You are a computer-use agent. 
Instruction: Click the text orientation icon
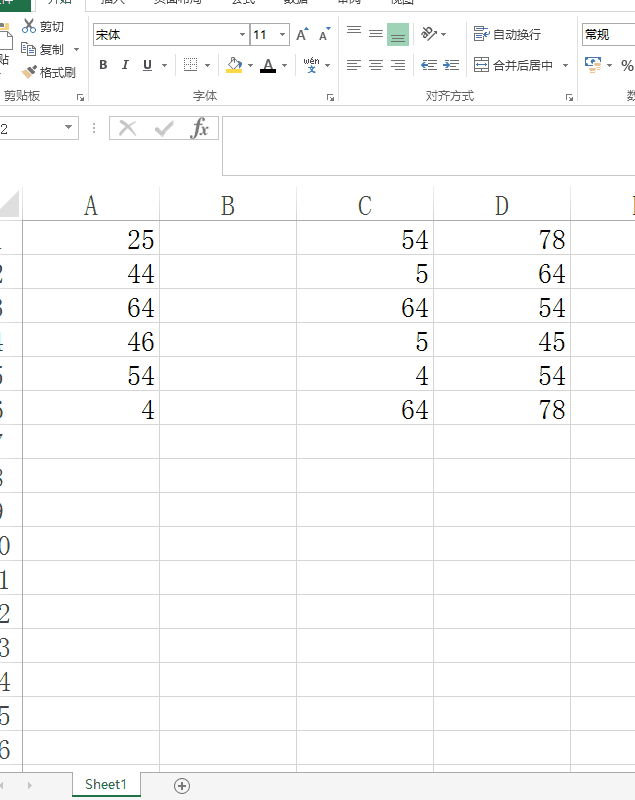(x=429, y=34)
